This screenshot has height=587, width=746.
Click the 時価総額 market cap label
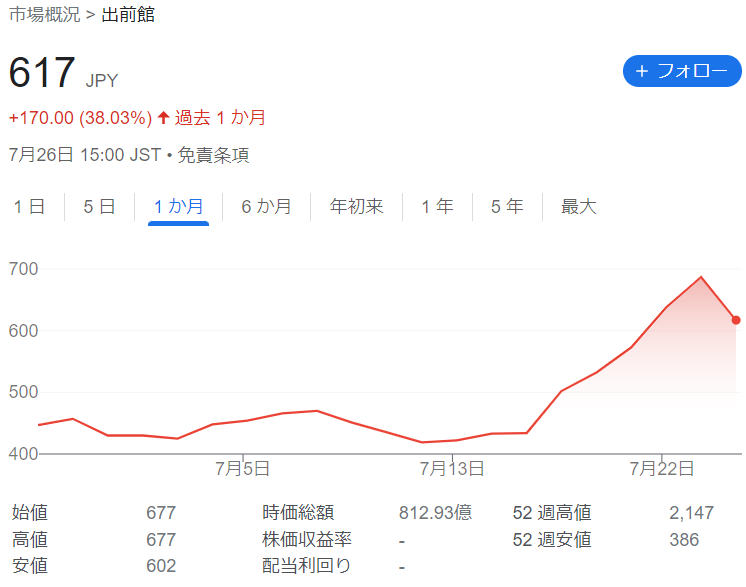[x=298, y=513]
